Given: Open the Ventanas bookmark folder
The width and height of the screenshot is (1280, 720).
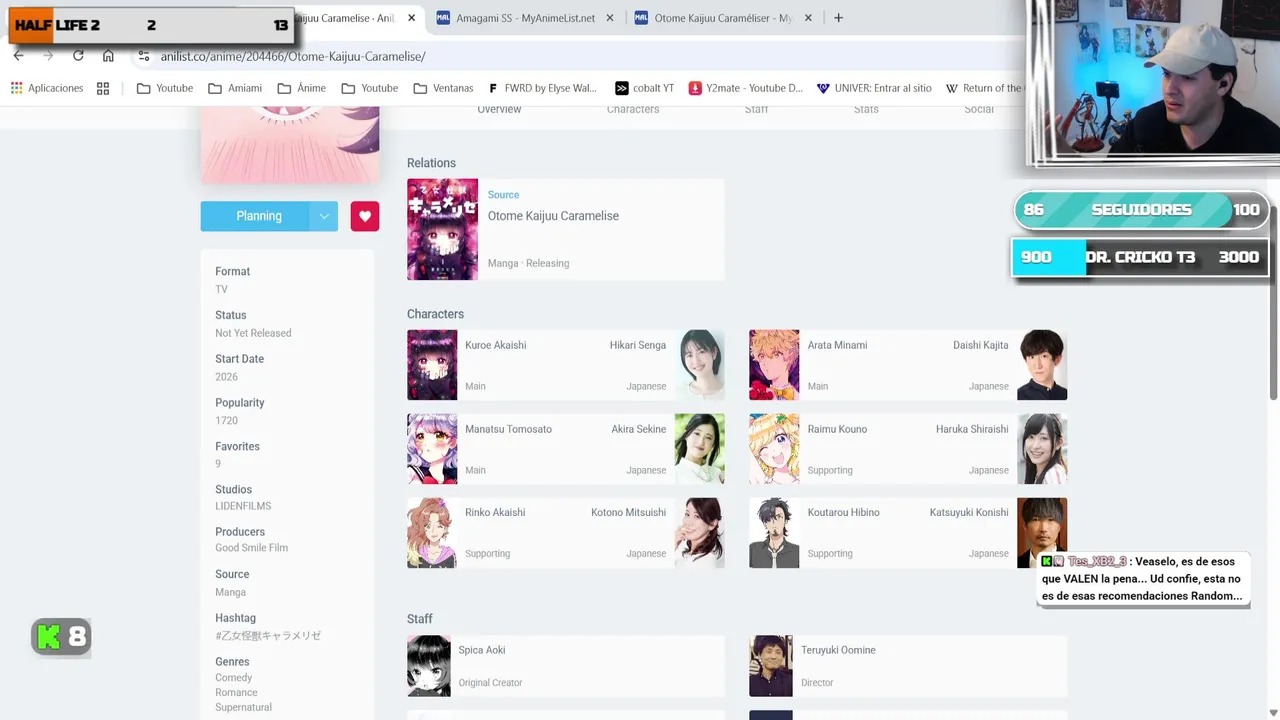Looking at the screenshot, I should 443,88.
